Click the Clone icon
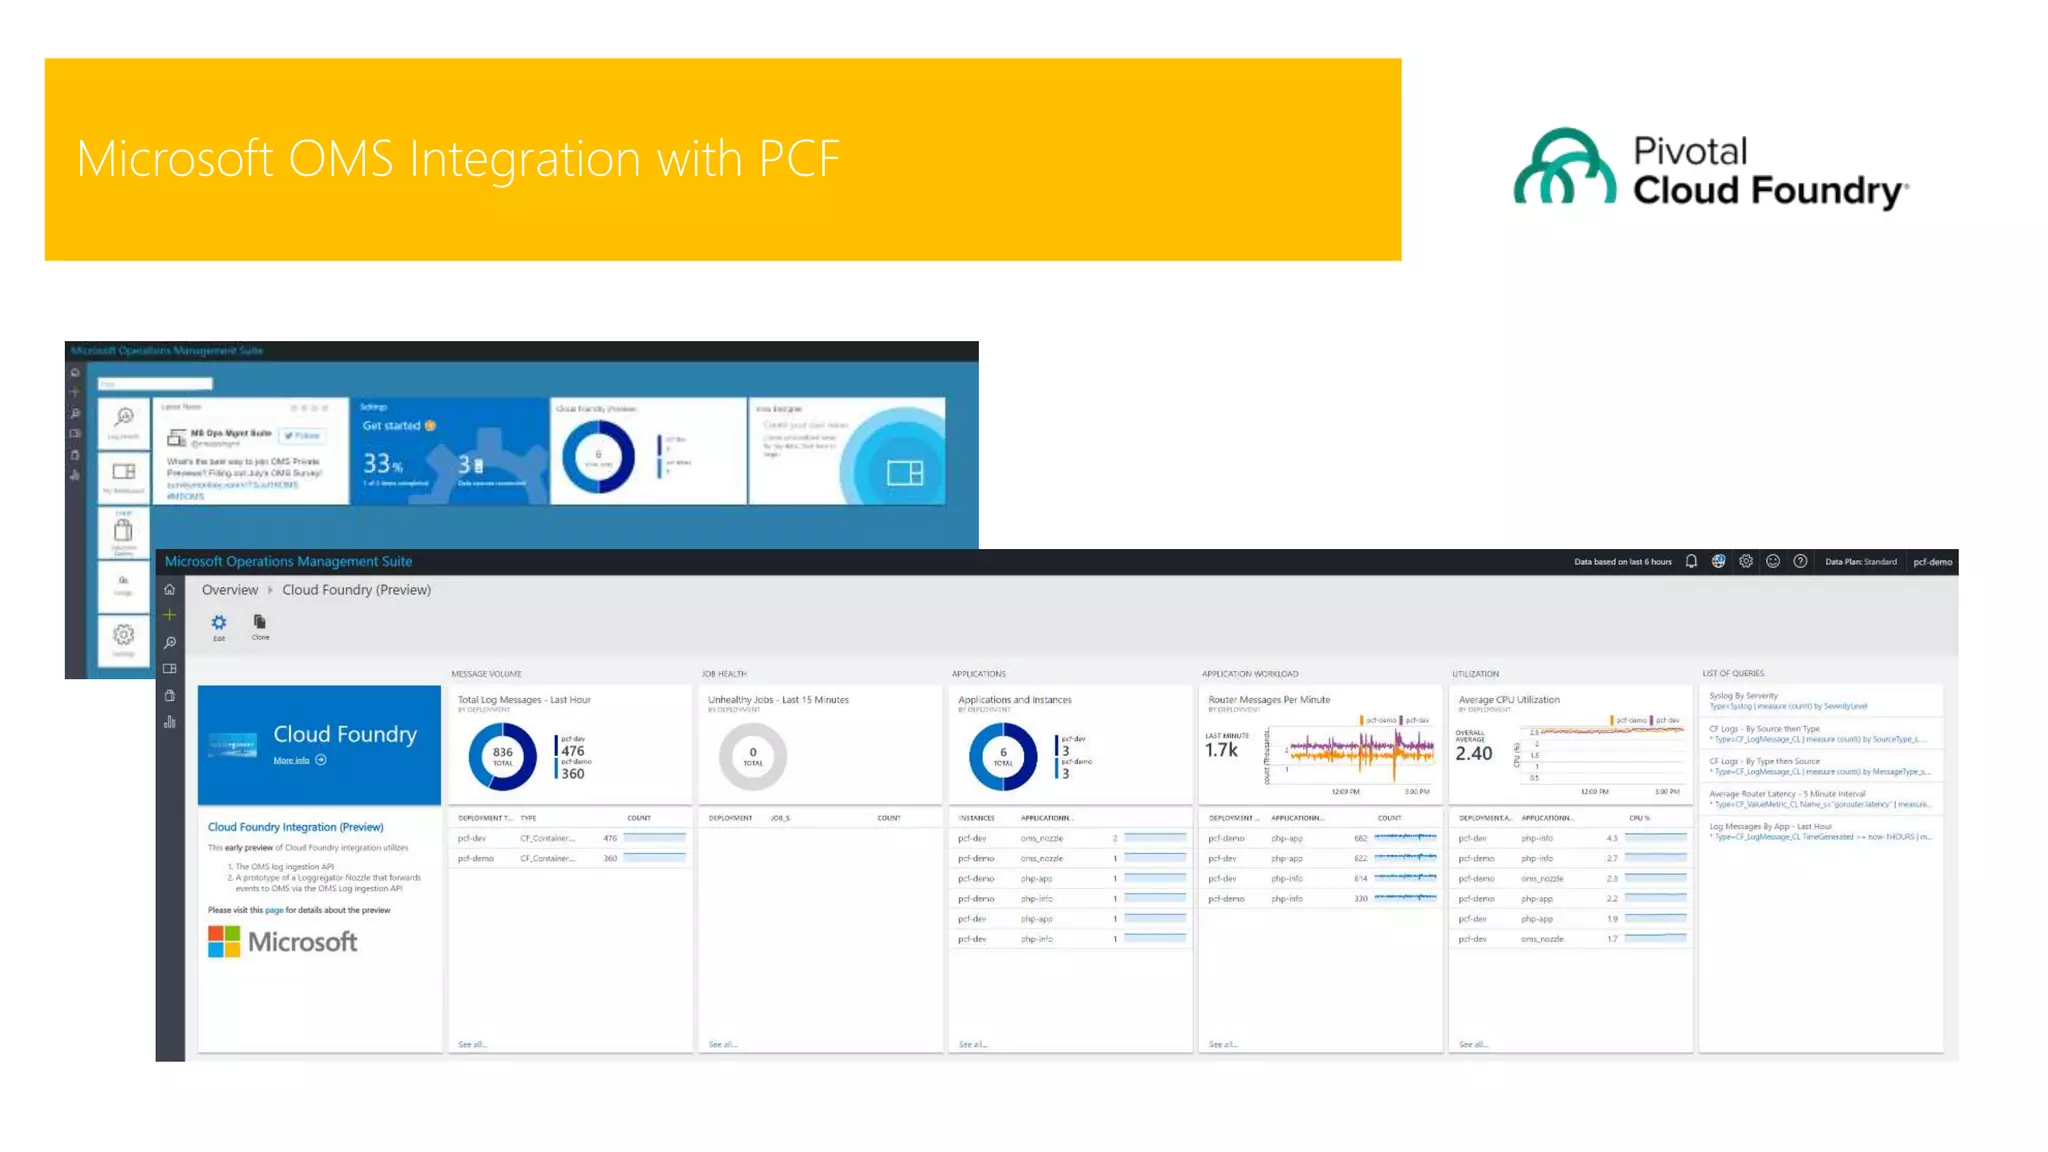Screen dimensions: 2048x1152 260,624
